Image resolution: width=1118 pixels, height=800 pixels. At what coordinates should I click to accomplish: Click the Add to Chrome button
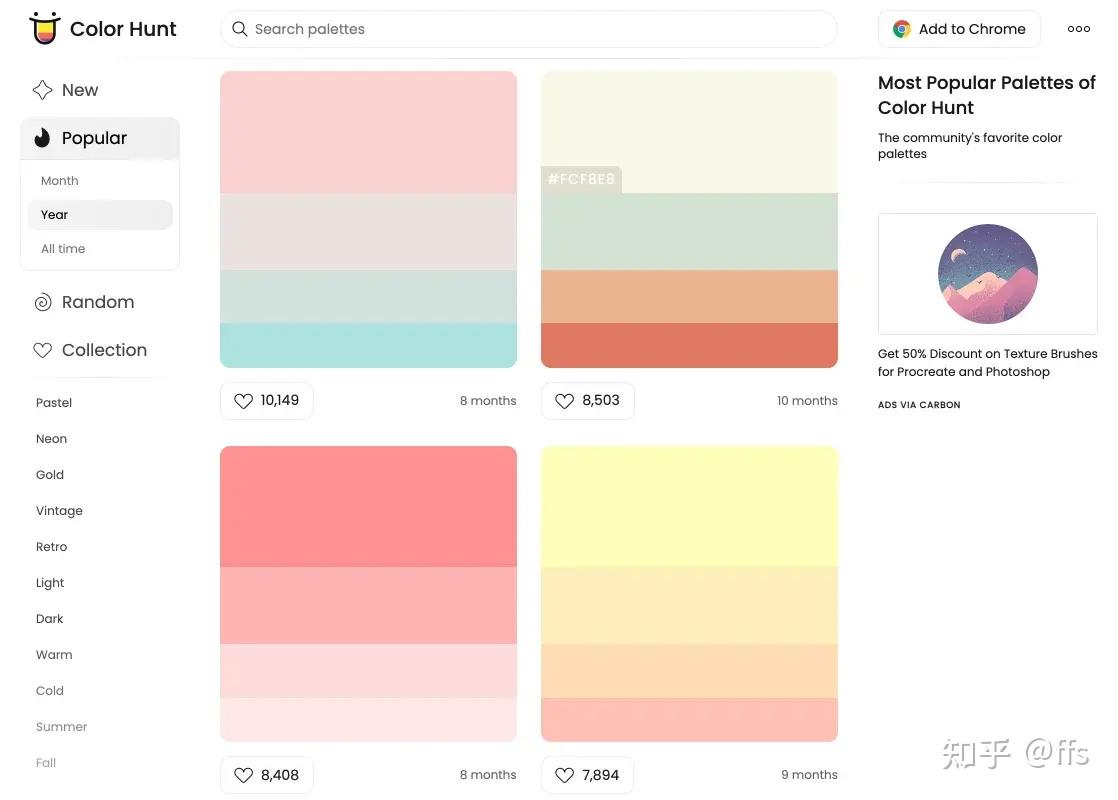(x=959, y=29)
